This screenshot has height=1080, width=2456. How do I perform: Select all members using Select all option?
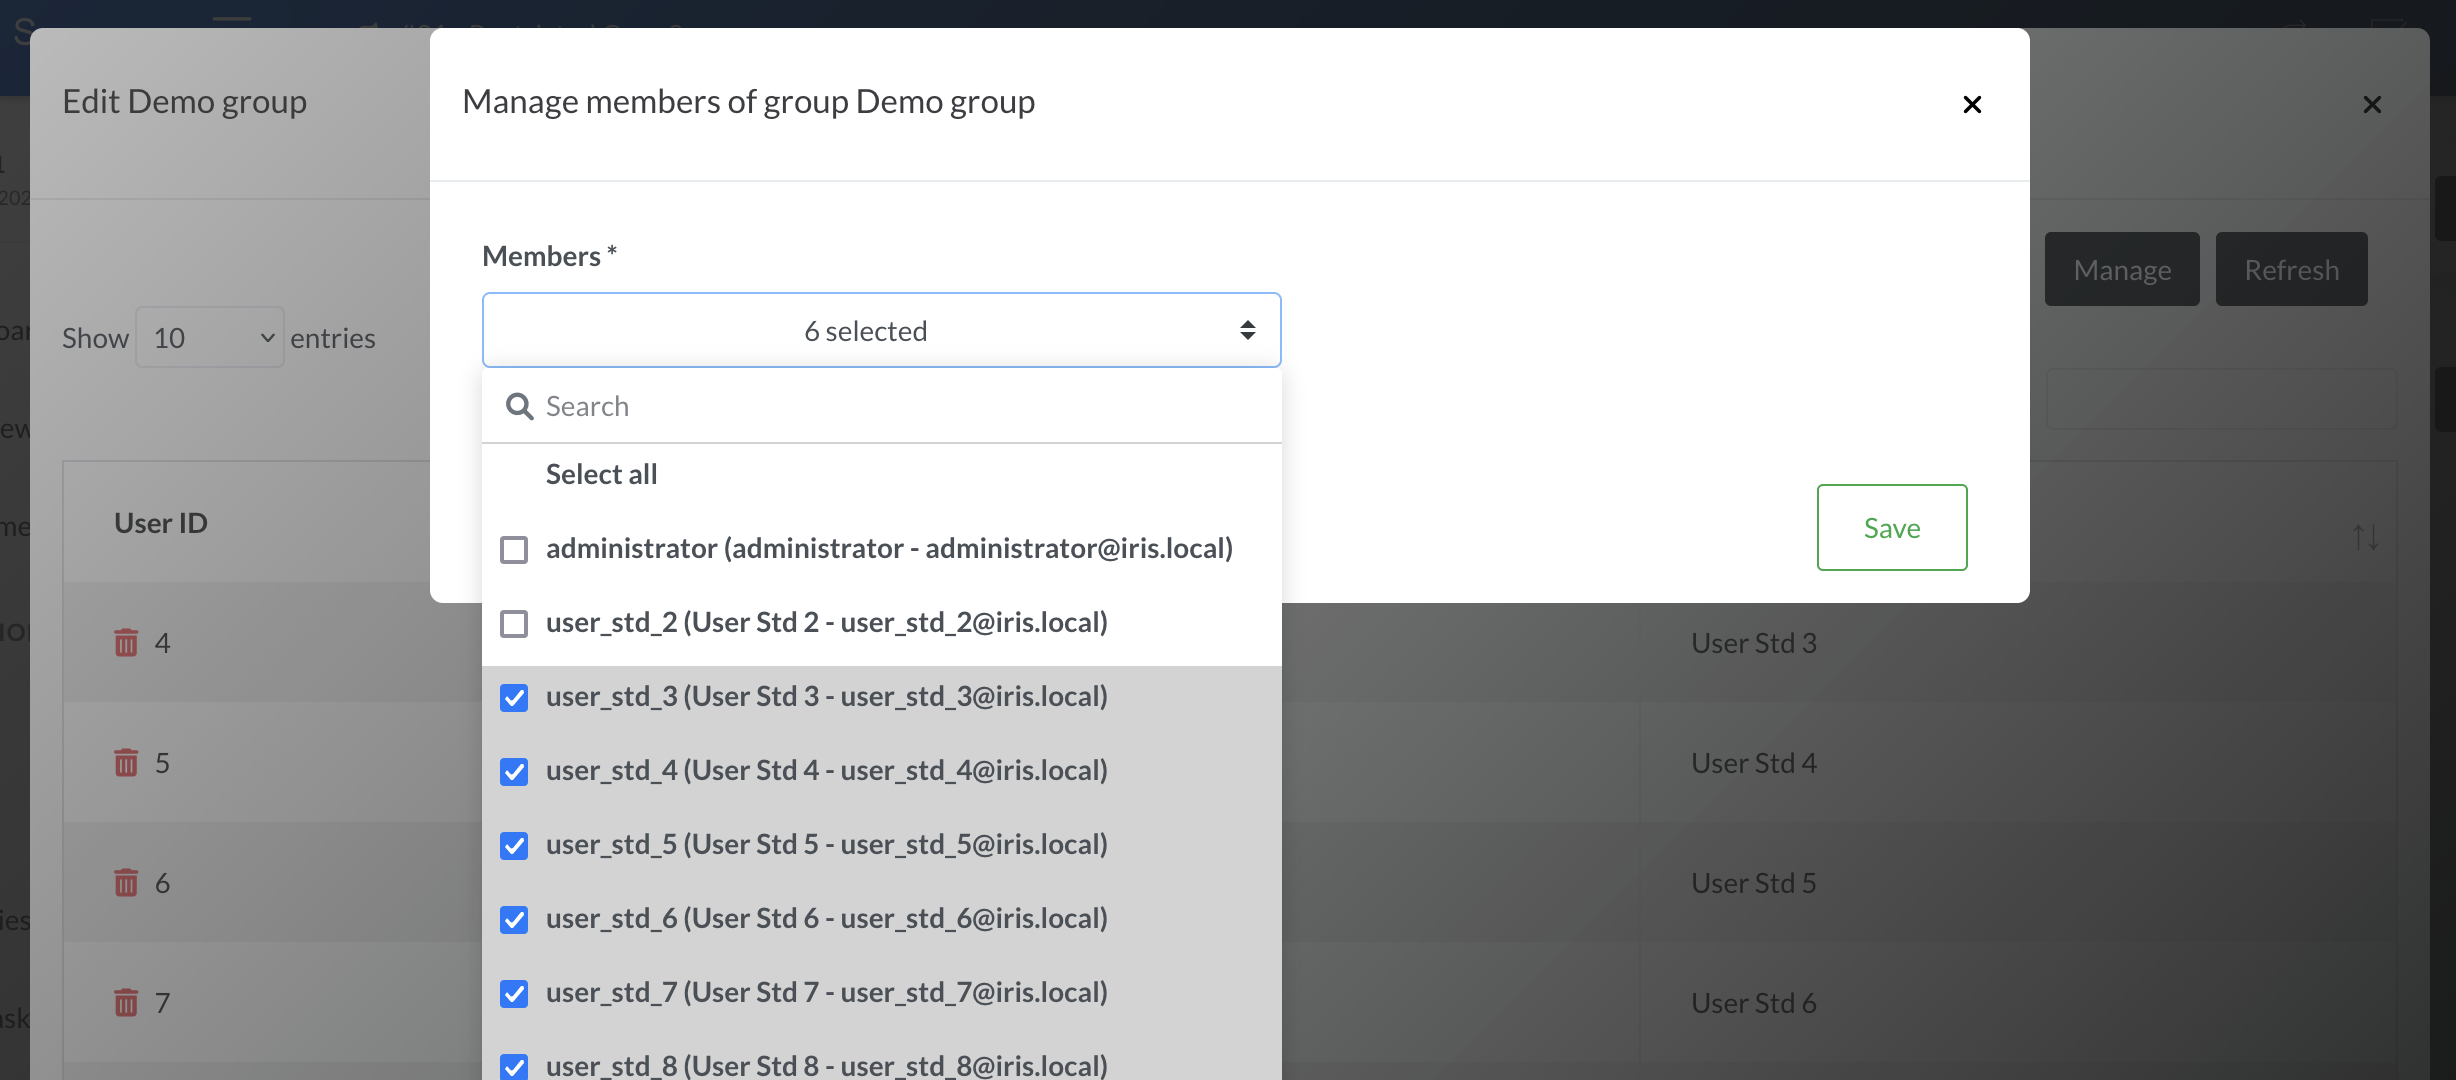pos(601,471)
